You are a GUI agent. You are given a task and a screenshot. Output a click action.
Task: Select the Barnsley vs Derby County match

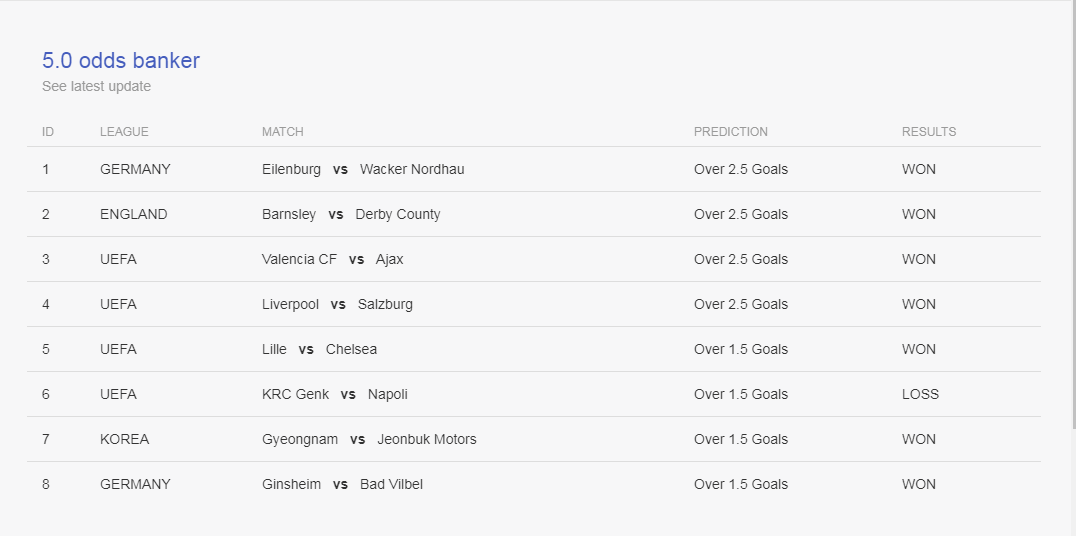351,214
